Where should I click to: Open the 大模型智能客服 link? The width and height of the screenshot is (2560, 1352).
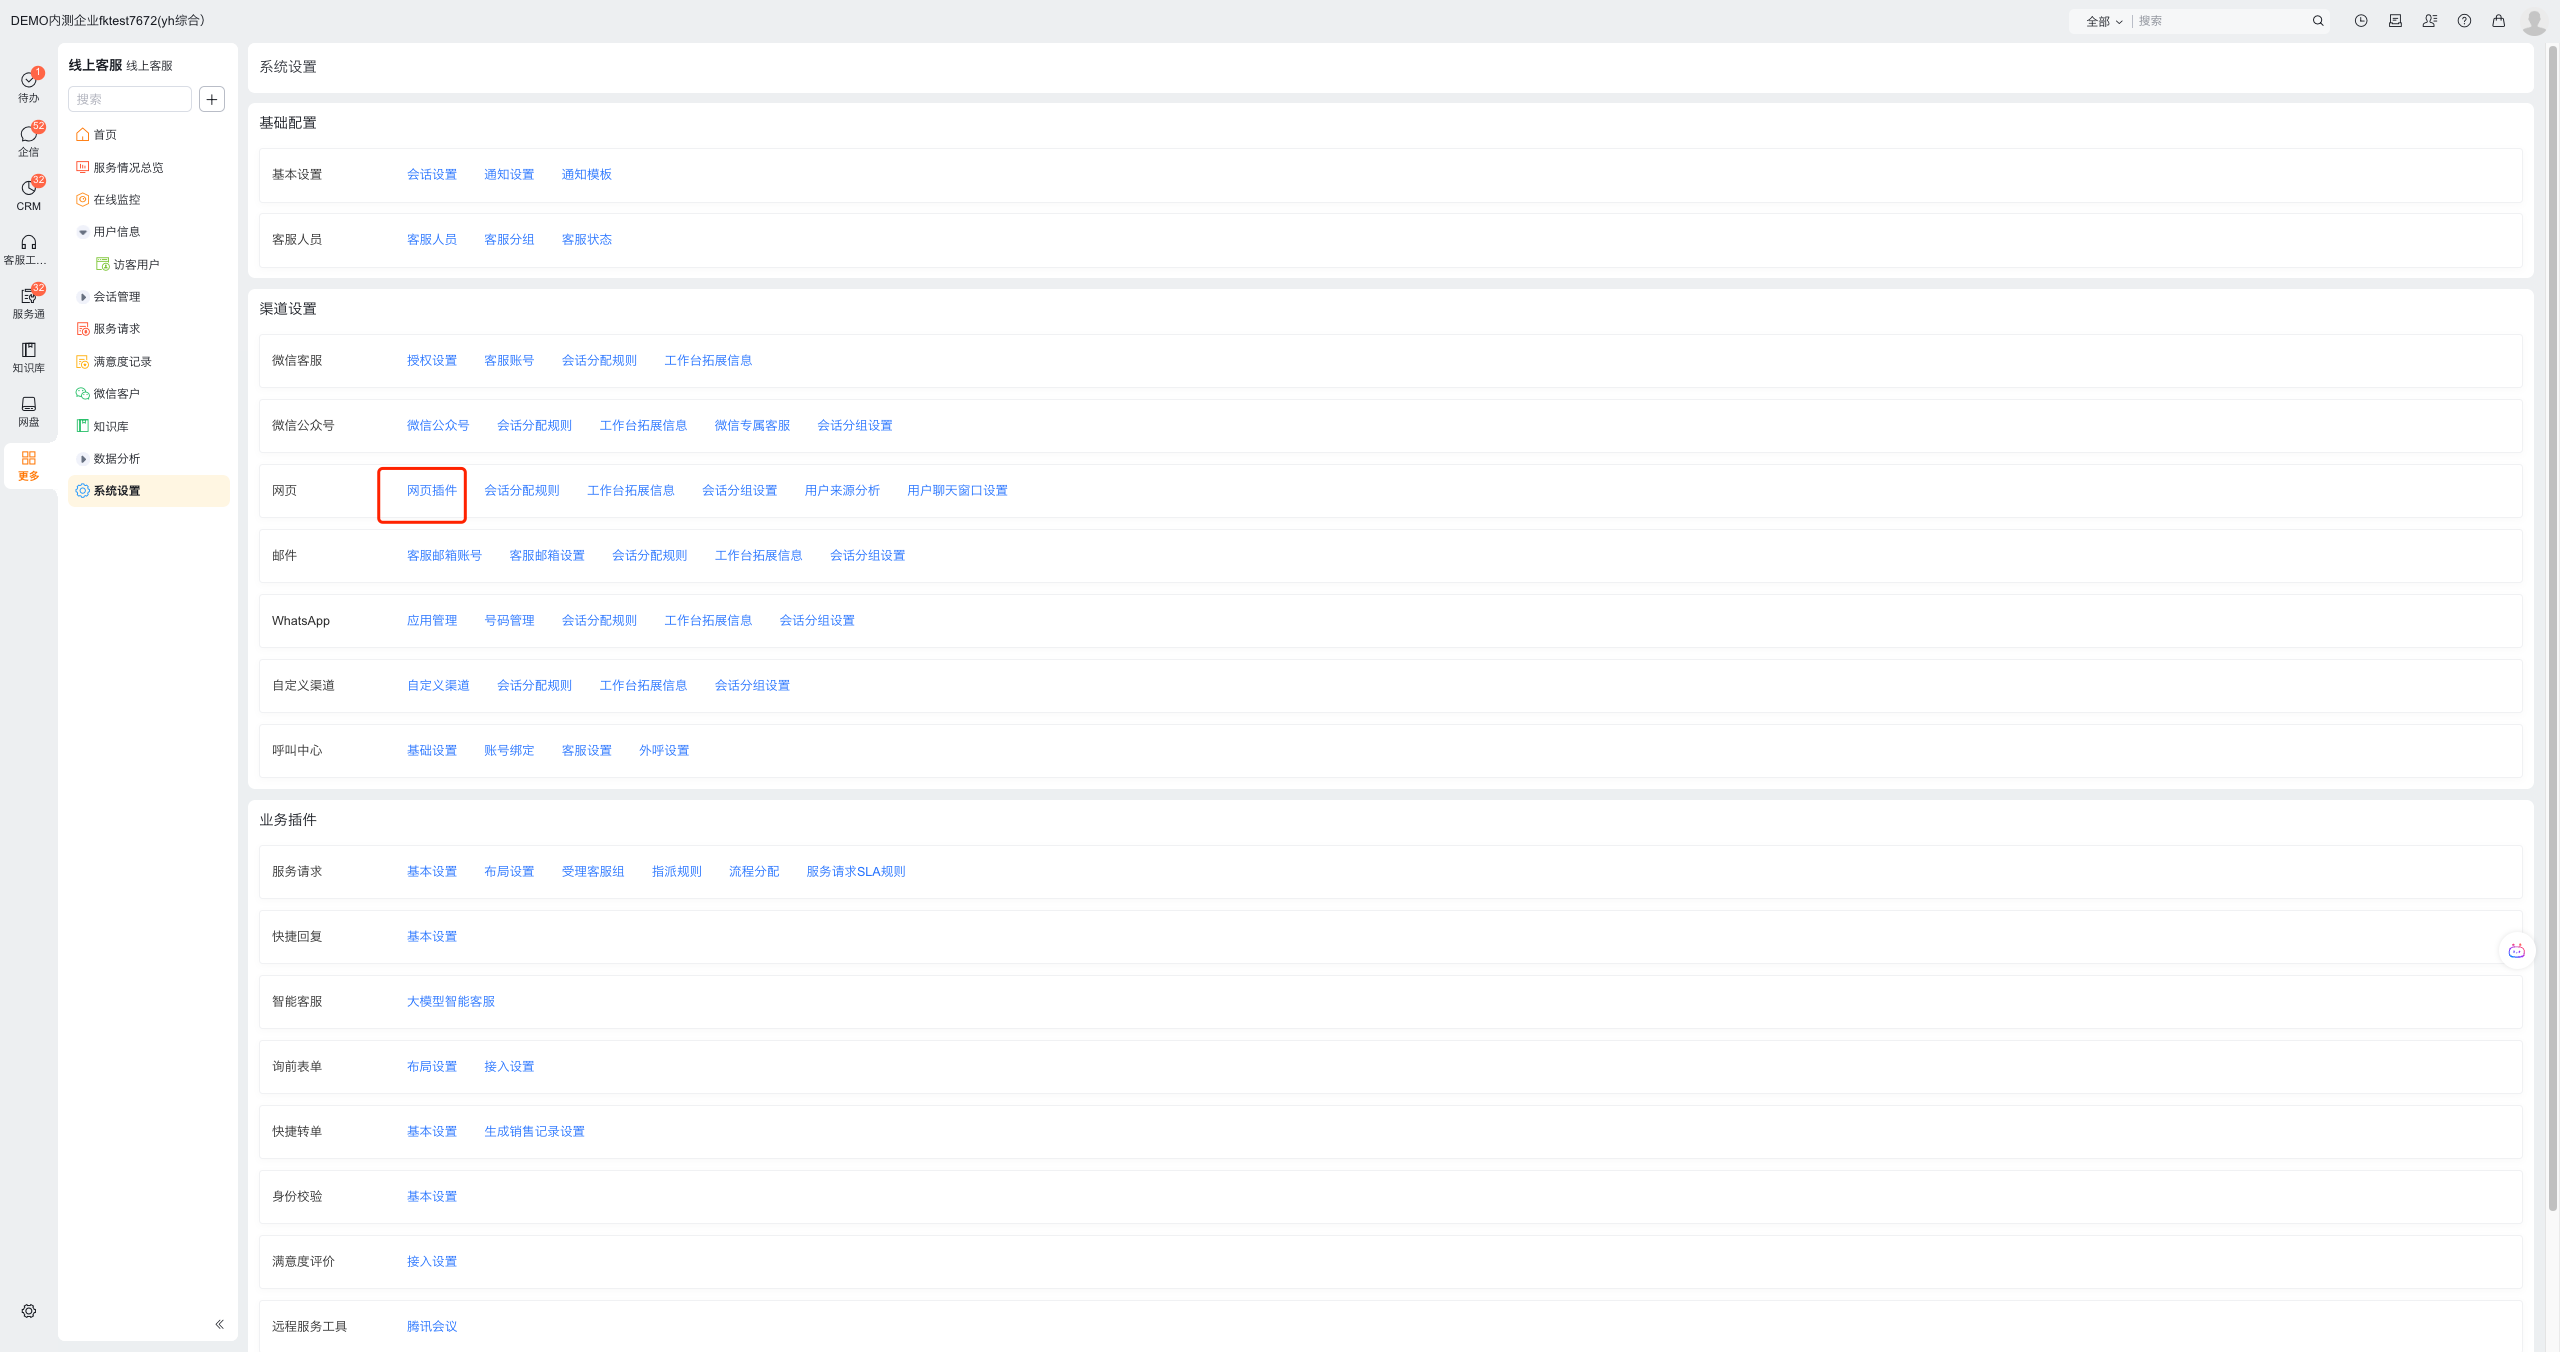[450, 1001]
